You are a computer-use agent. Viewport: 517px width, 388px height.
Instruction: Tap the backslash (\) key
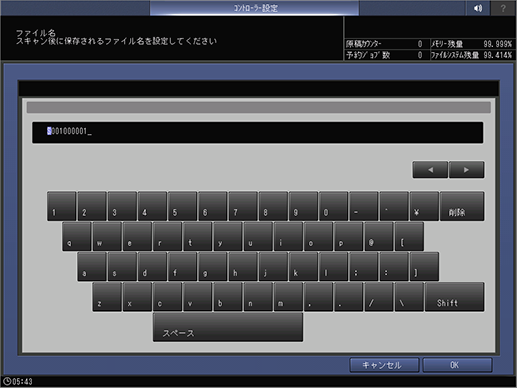point(409,297)
